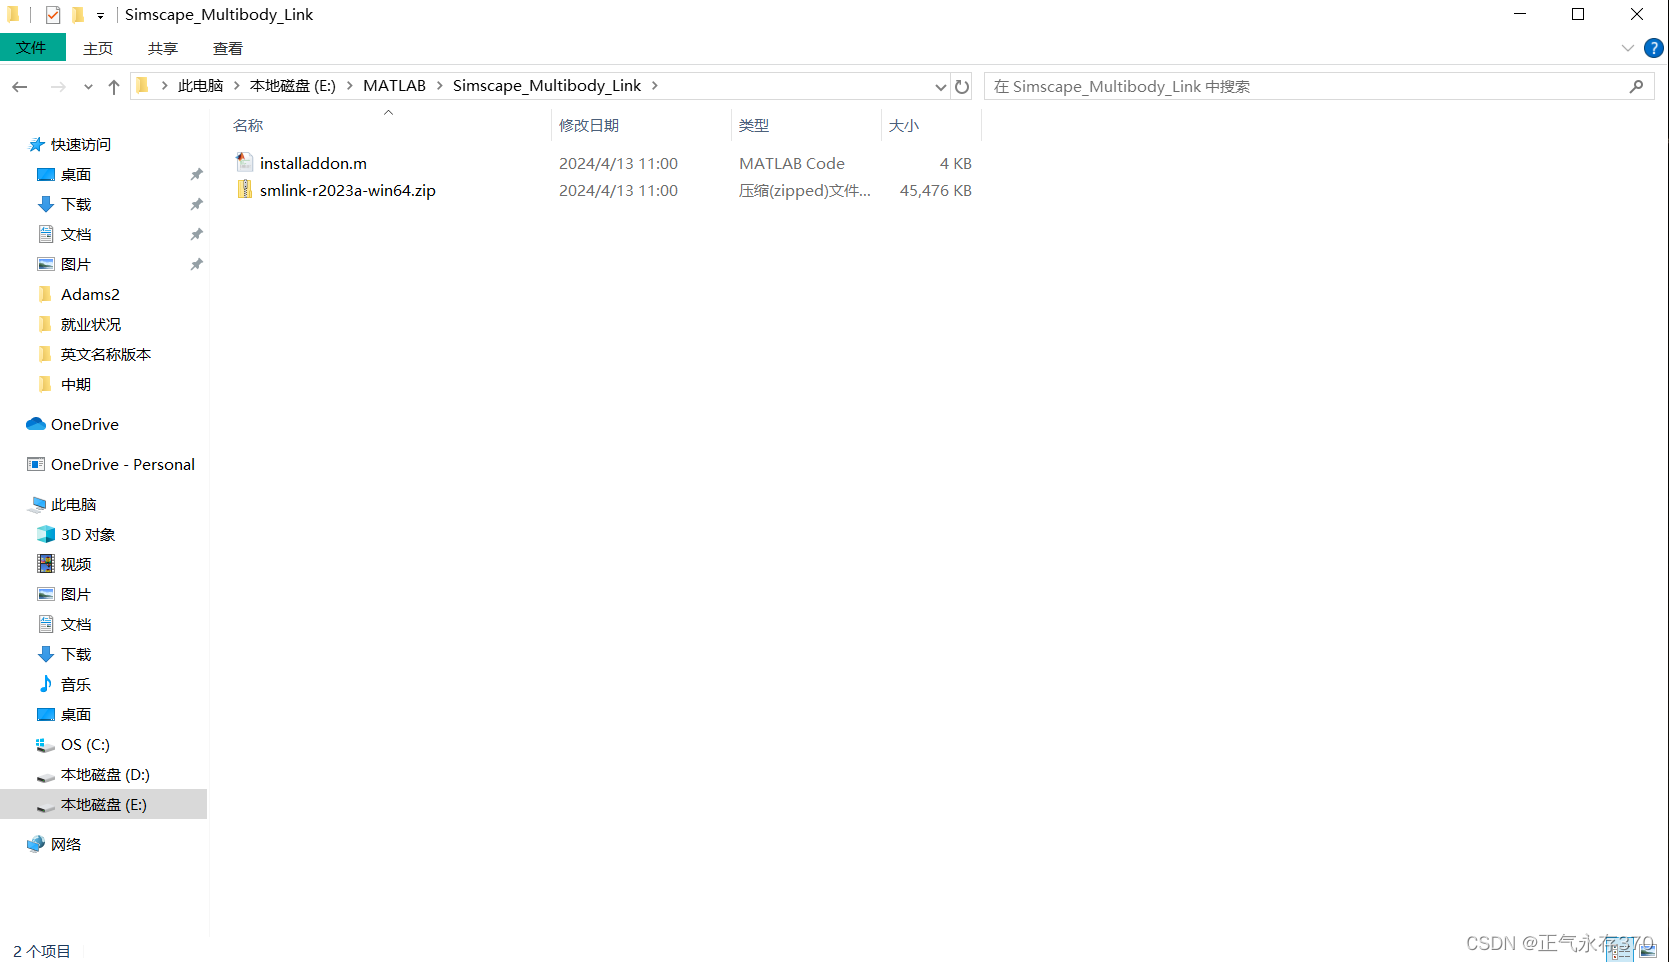Create a new folder from the quick access toolbar
The image size is (1669, 962).
[x=78, y=14]
